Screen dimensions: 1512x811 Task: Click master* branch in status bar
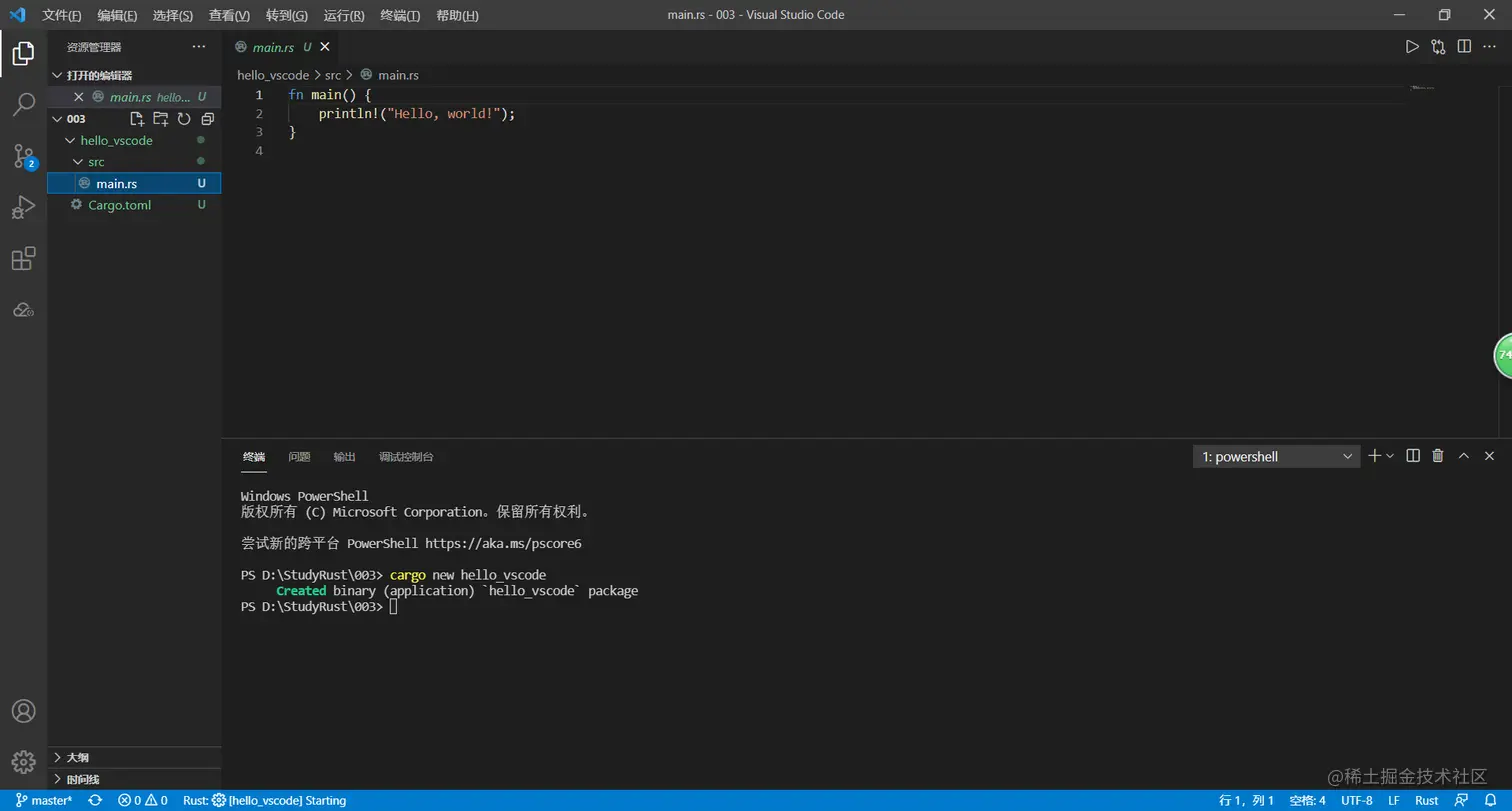pyautogui.click(x=44, y=800)
